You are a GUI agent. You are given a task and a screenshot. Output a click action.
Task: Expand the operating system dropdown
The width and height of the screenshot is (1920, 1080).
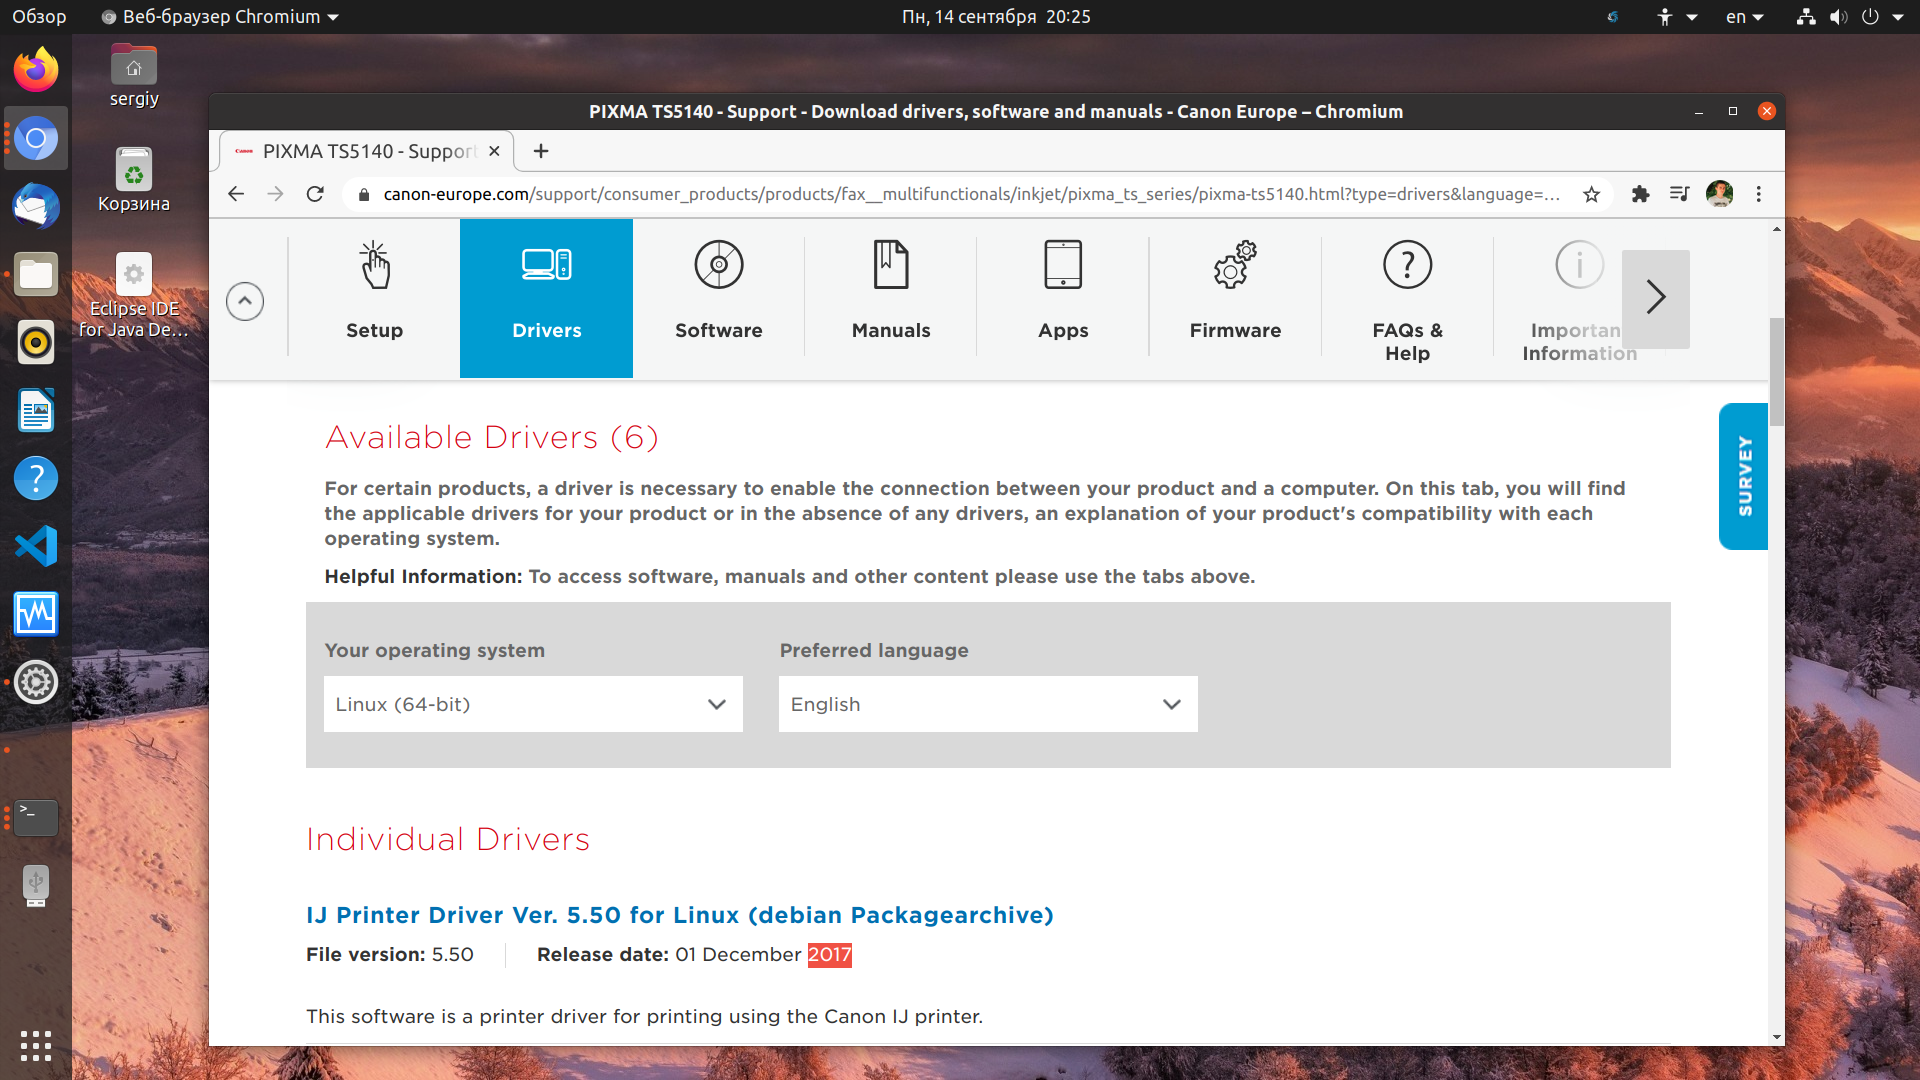533,704
